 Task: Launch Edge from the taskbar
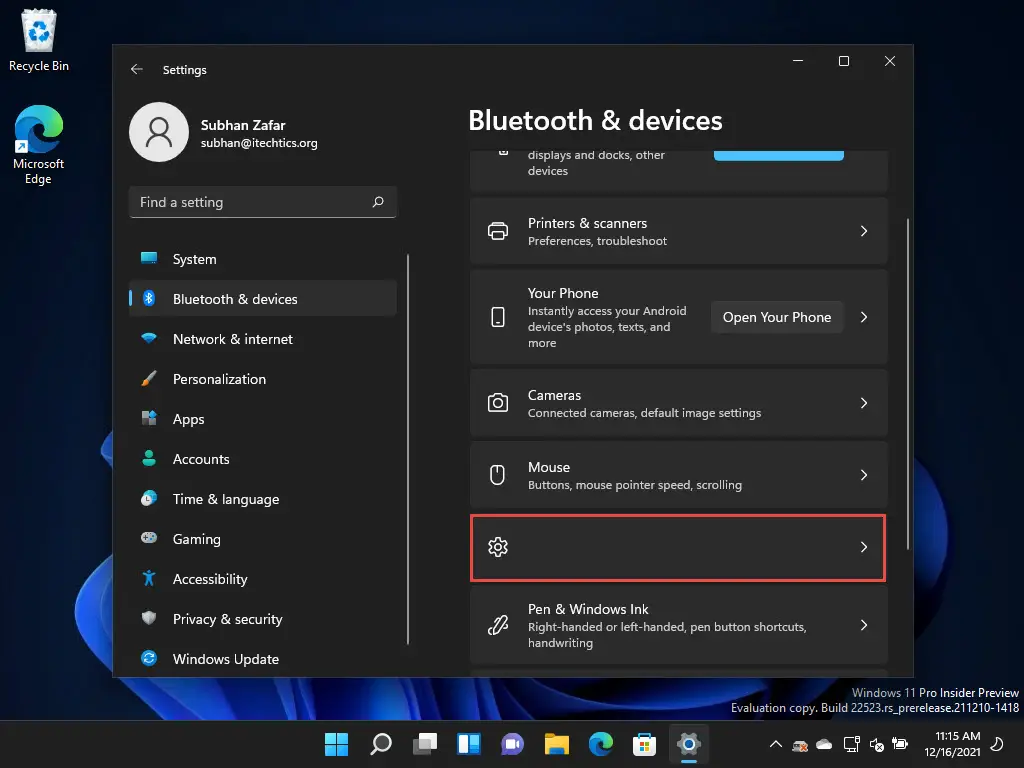click(x=601, y=744)
